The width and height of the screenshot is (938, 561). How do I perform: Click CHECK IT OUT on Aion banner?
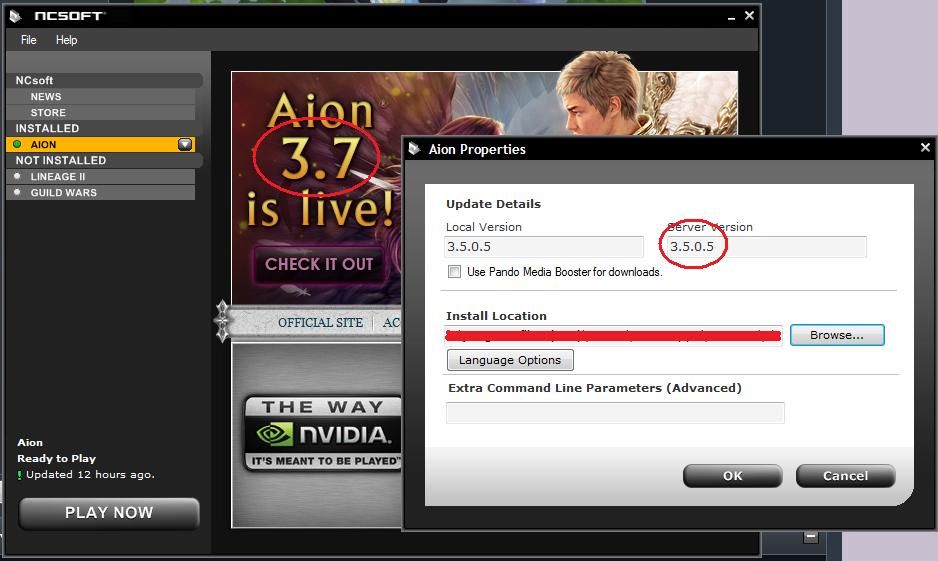(x=319, y=264)
